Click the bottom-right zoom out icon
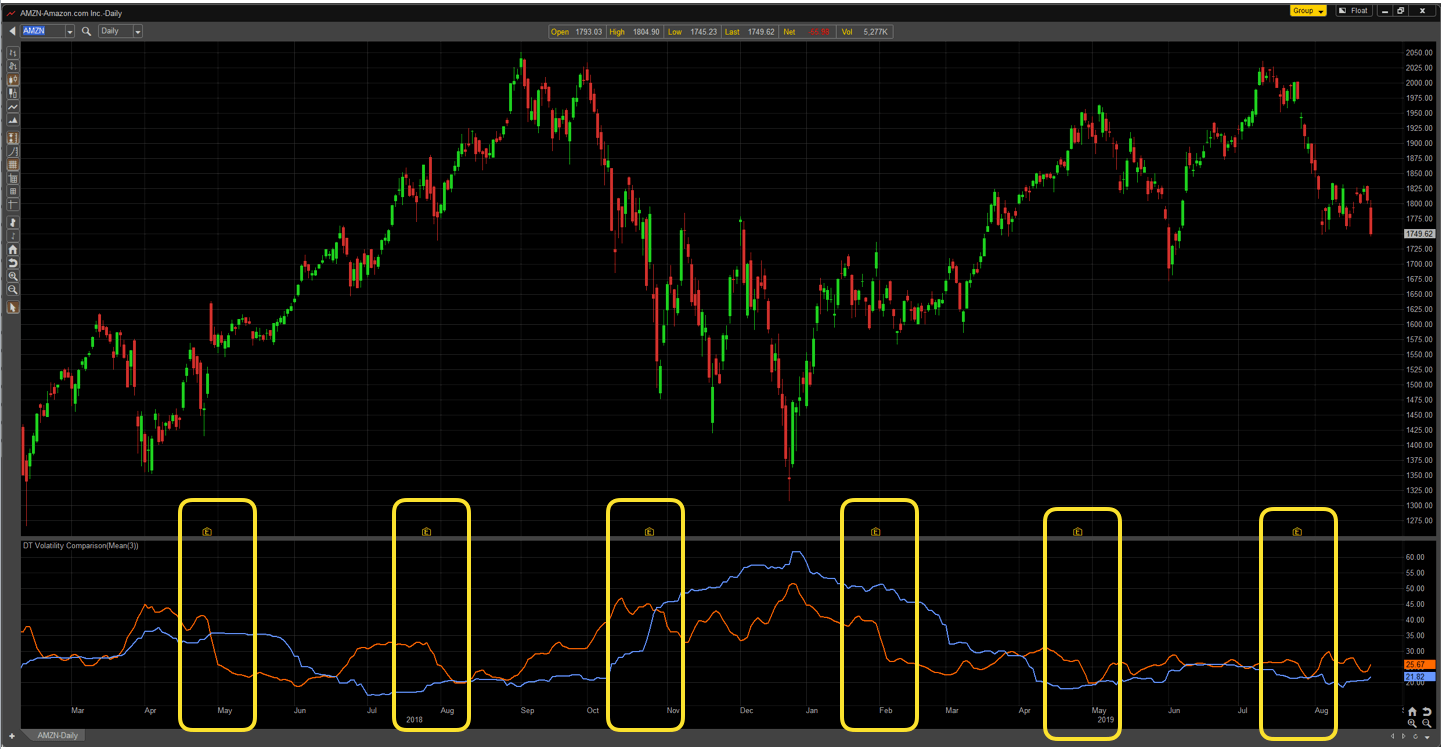Image resolution: width=1441 pixels, height=749 pixels. click(1427, 722)
